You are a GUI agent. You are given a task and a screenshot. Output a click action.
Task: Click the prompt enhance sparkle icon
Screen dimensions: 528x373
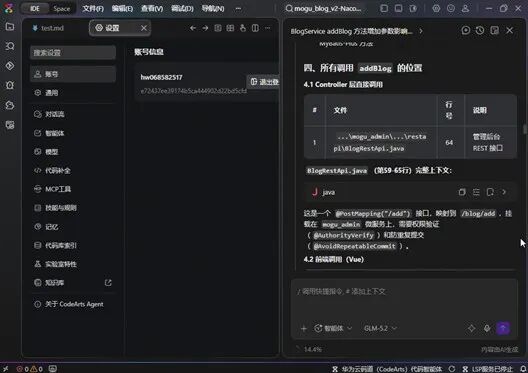[x=471, y=328]
